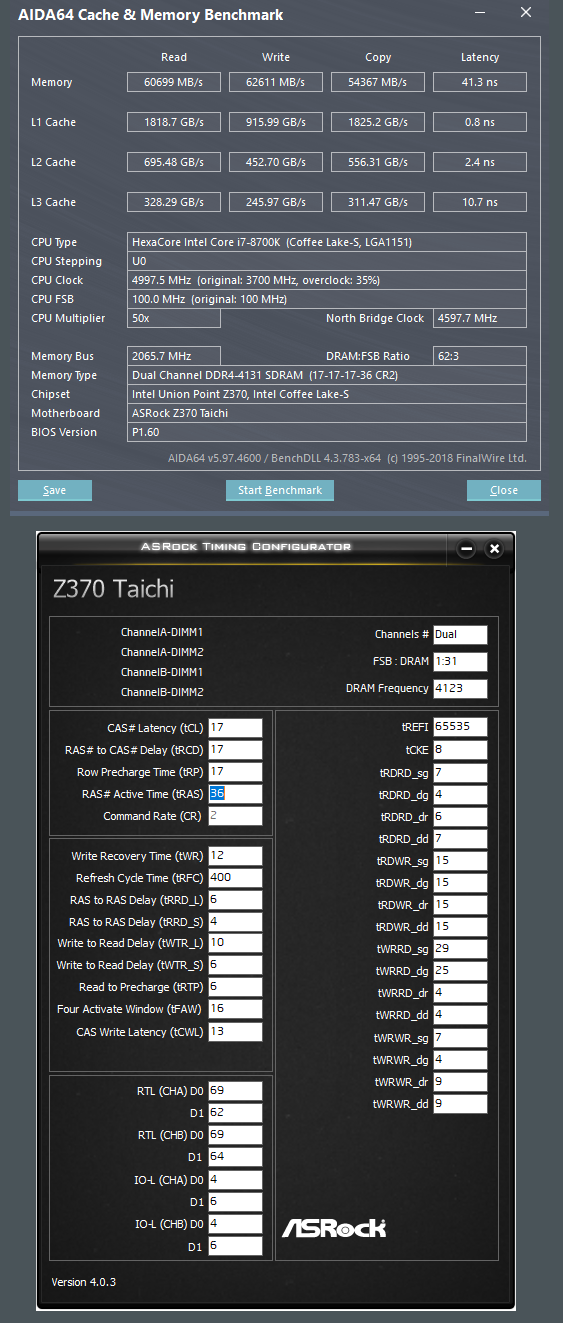Click the tREFI input field
The height and width of the screenshot is (1323, 563).
click(x=460, y=728)
